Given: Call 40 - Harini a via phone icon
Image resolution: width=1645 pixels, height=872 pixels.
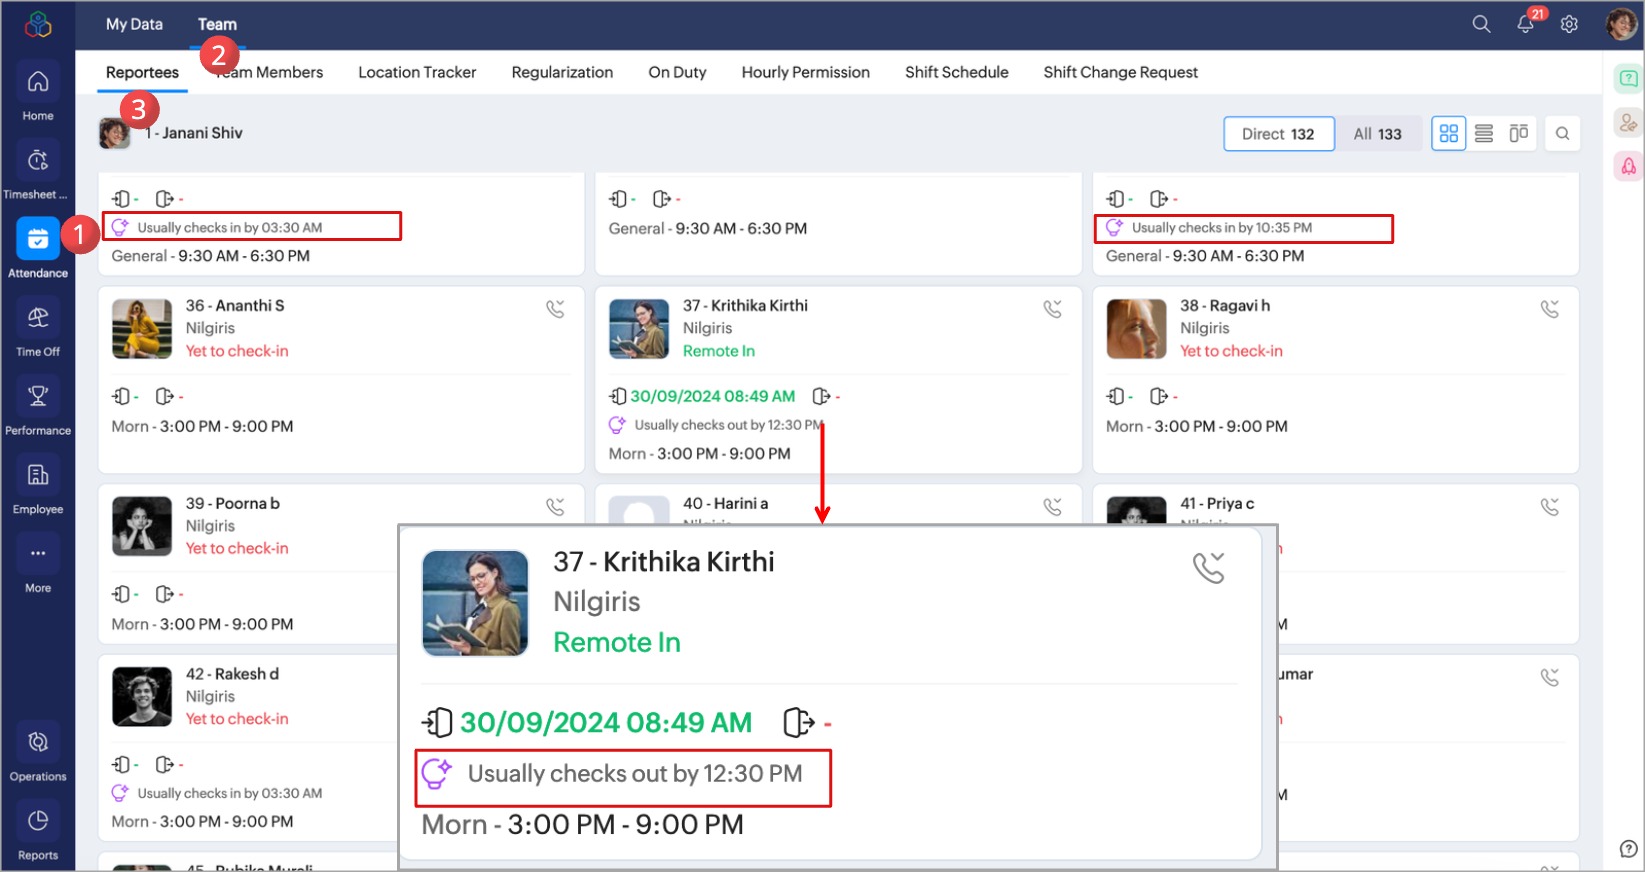Looking at the screenshot, I should pyautogui.click(x=1052, y=507).
